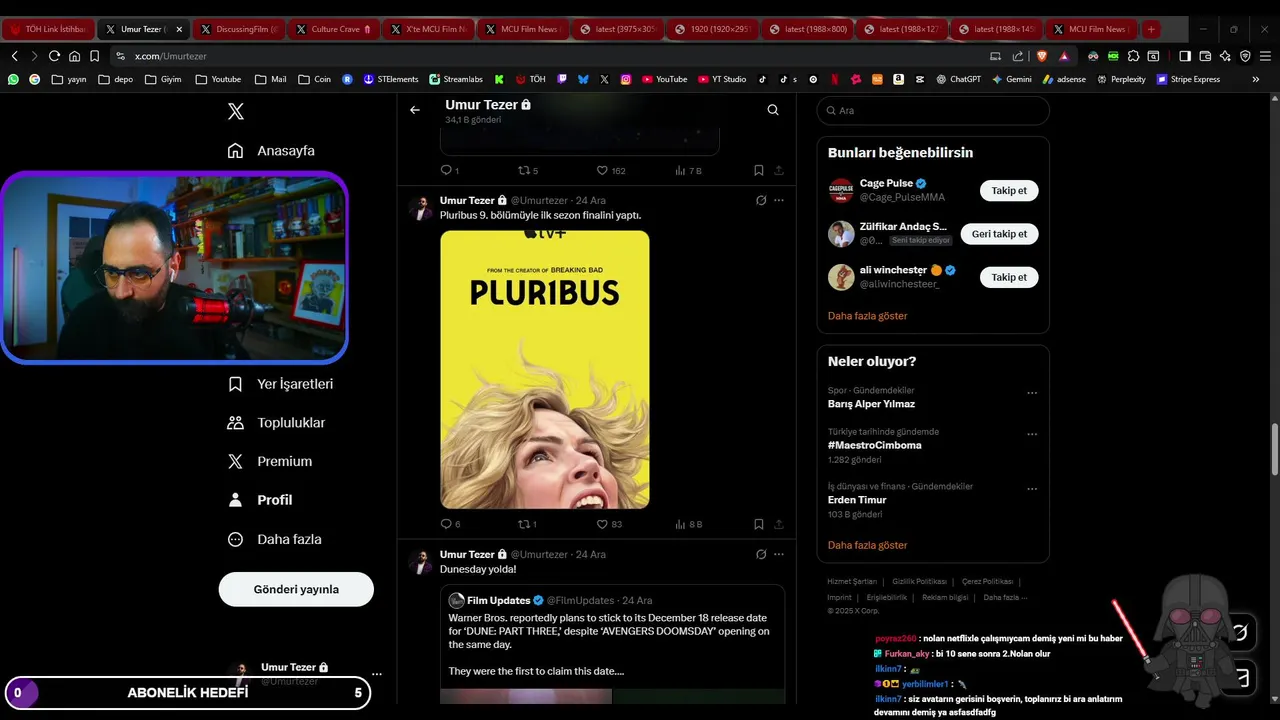Open more options on Dunesday post
1280x720 pixels.
[779, 554]
